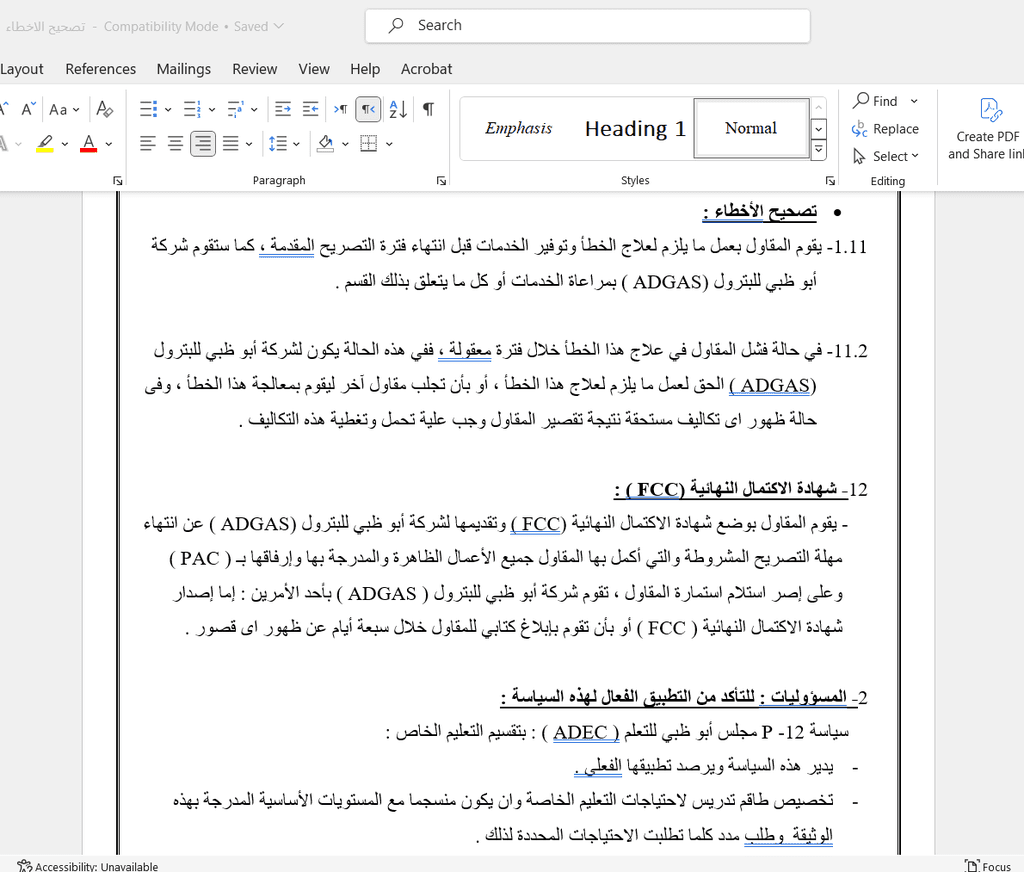Expand the Bullets library dropdown

click(x=168, y=109)
